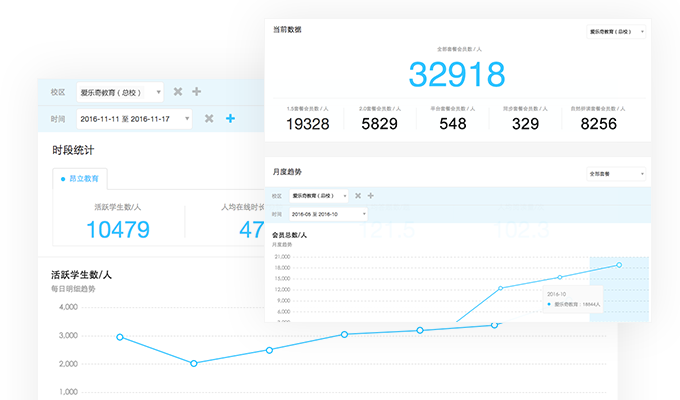Click first data point on 活跃学生数 chart
This screenshot has width=680, height=400.
coord(120,337)
